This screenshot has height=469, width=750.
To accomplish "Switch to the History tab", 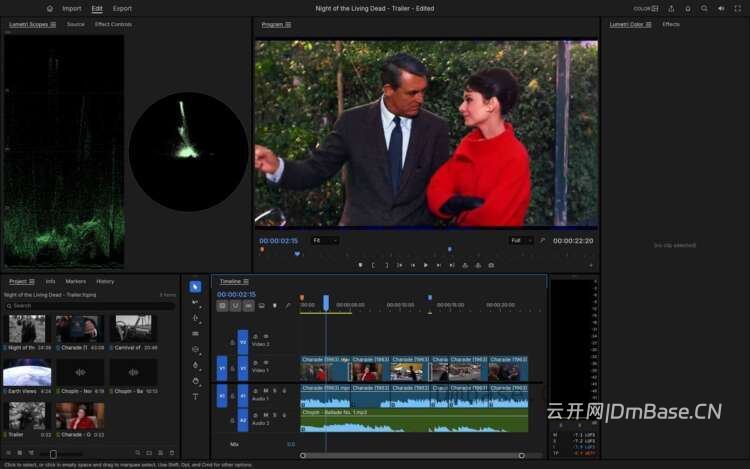I will point(105,282).
